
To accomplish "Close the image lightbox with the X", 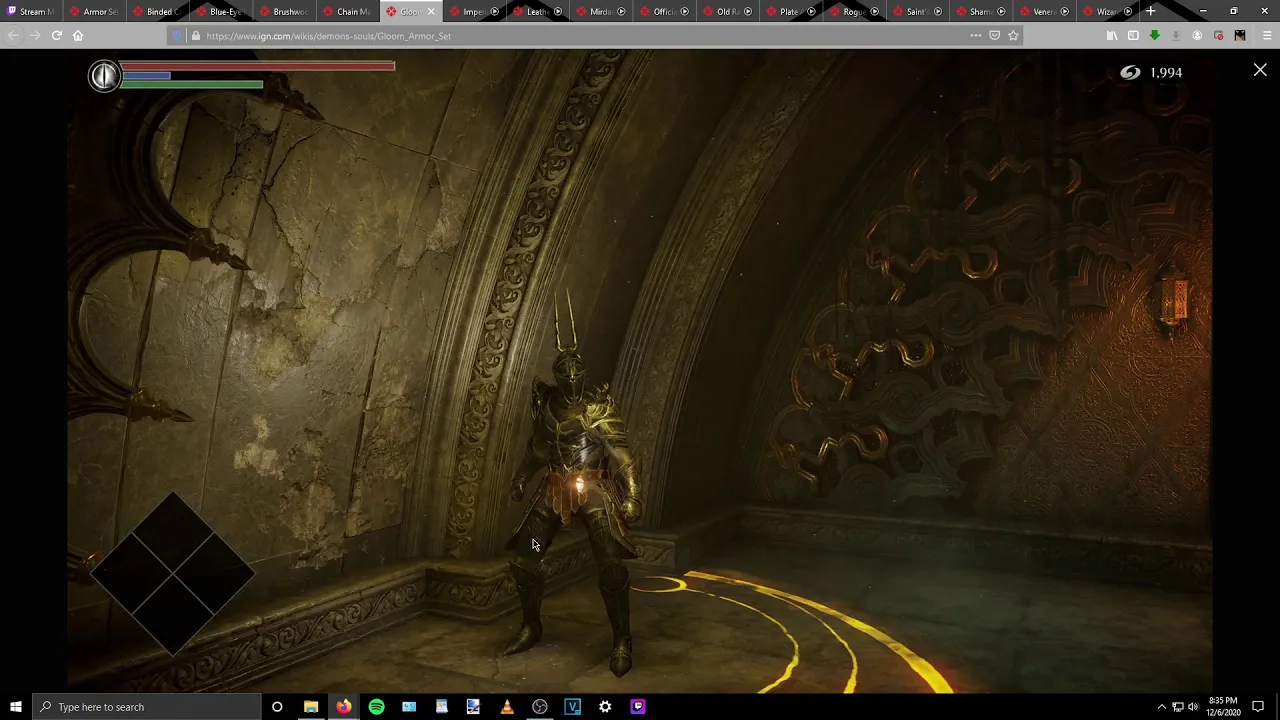I will point(1260,70).
